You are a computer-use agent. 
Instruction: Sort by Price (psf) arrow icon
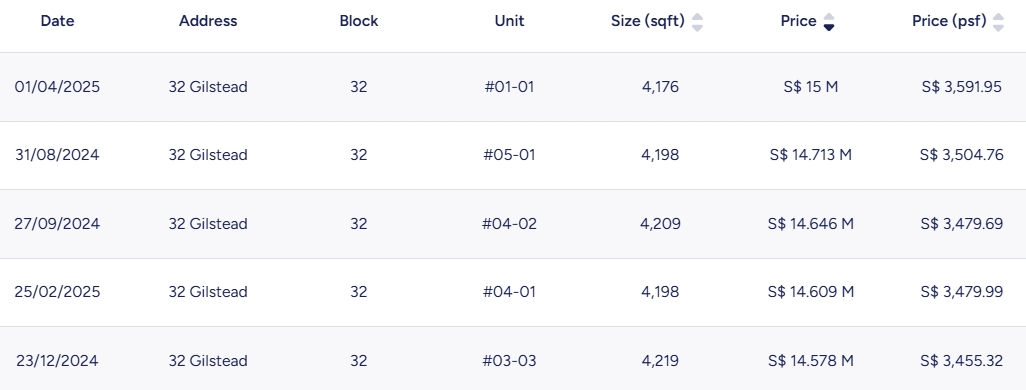998,22
